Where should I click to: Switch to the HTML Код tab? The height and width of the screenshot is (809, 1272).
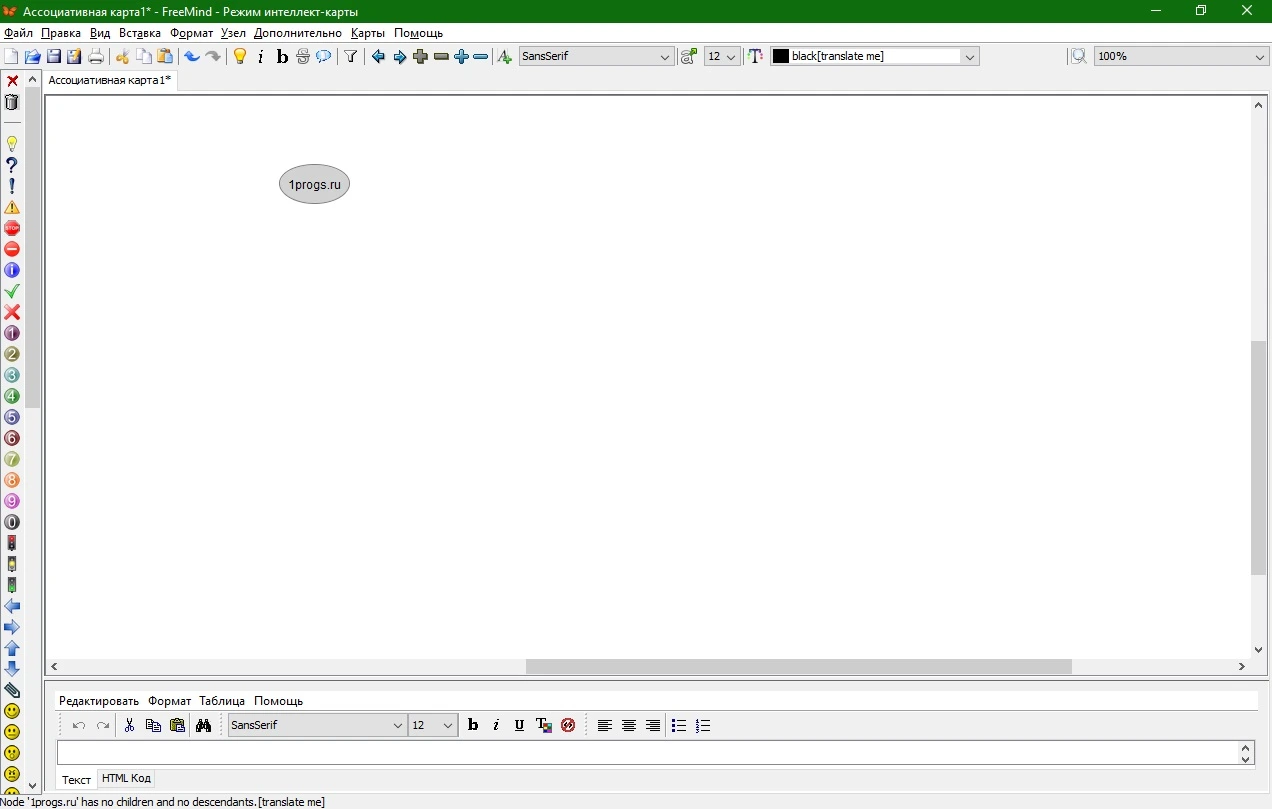[126, 778]
